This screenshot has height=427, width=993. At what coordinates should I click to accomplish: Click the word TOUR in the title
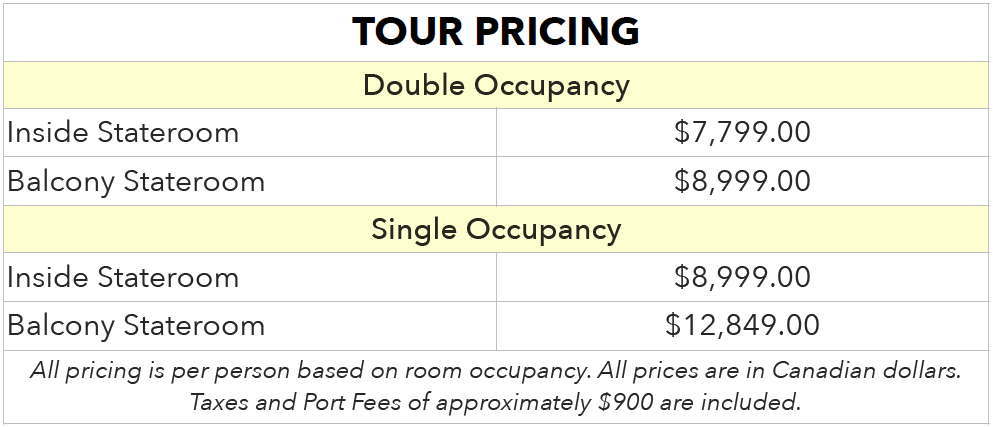click(407, 32)
